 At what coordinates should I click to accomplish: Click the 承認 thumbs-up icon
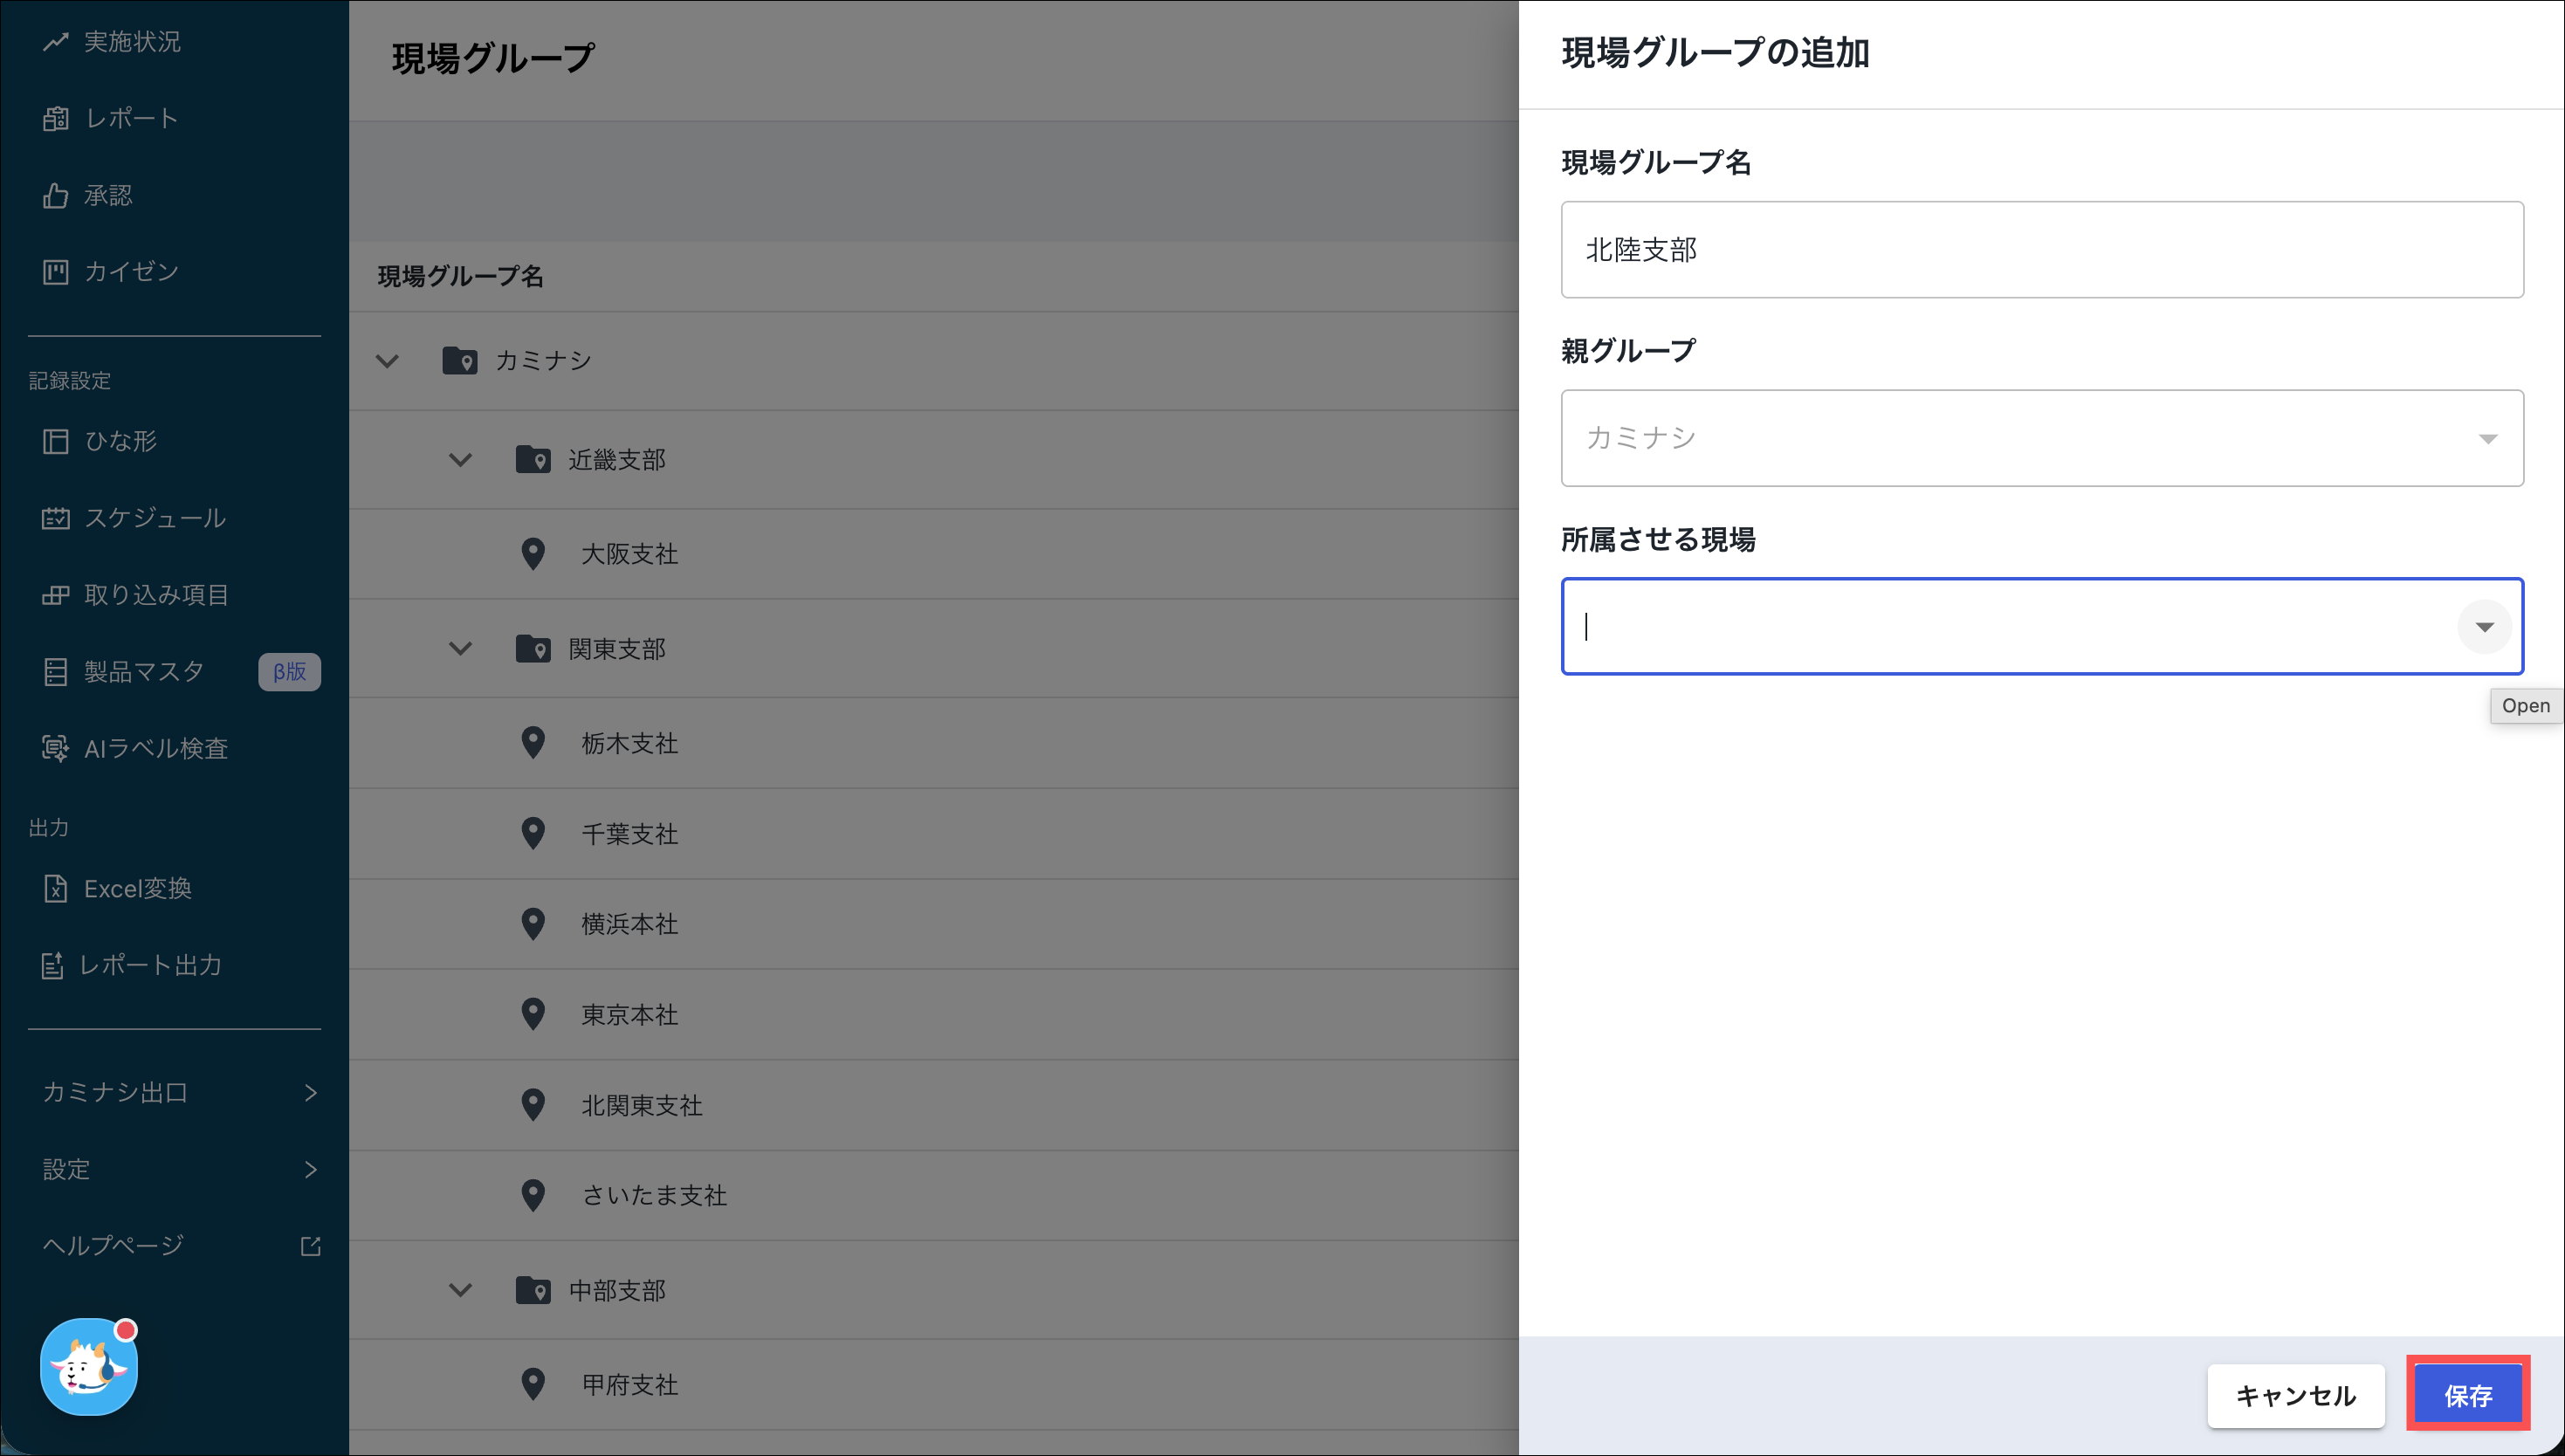[55, 195]
